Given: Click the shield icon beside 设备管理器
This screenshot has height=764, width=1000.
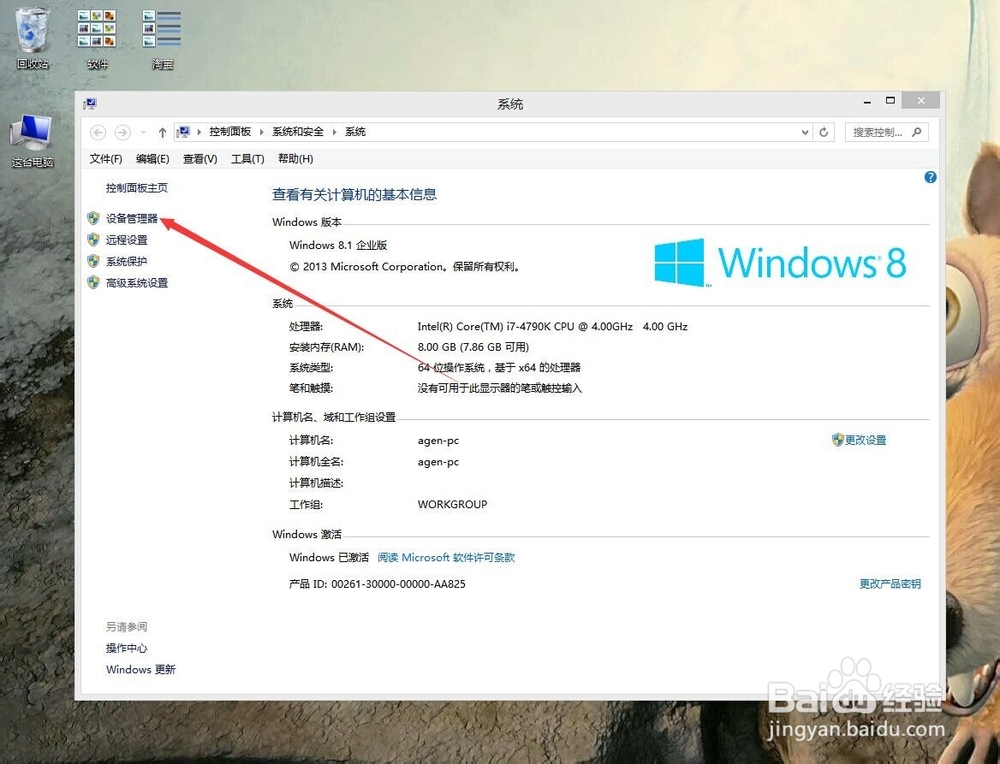Looking at the screenshot, I should click(94, 218).
